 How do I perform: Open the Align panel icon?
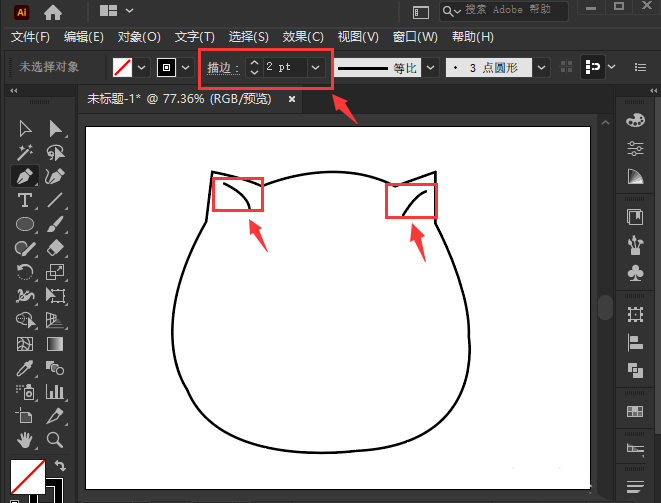pos(634,342)
